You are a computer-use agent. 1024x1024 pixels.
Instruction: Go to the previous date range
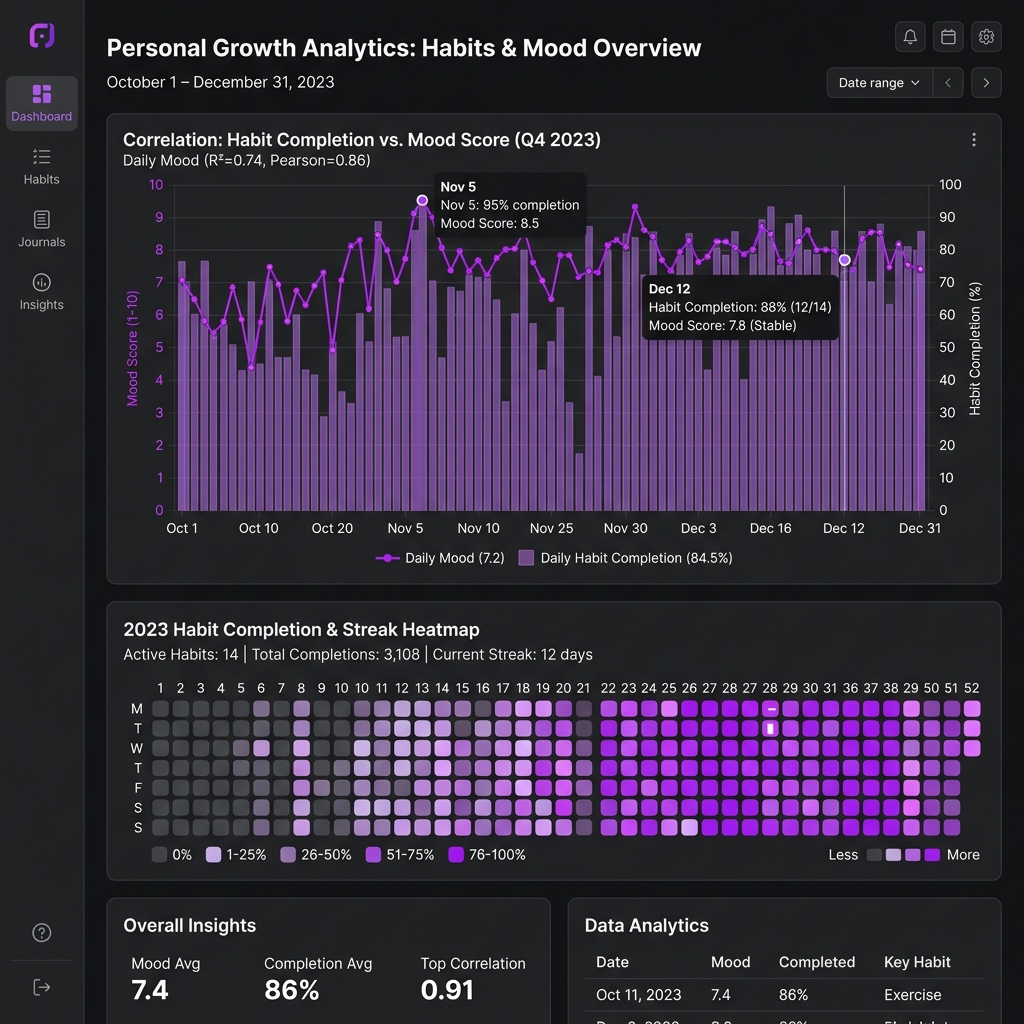(x=948, y=83)
